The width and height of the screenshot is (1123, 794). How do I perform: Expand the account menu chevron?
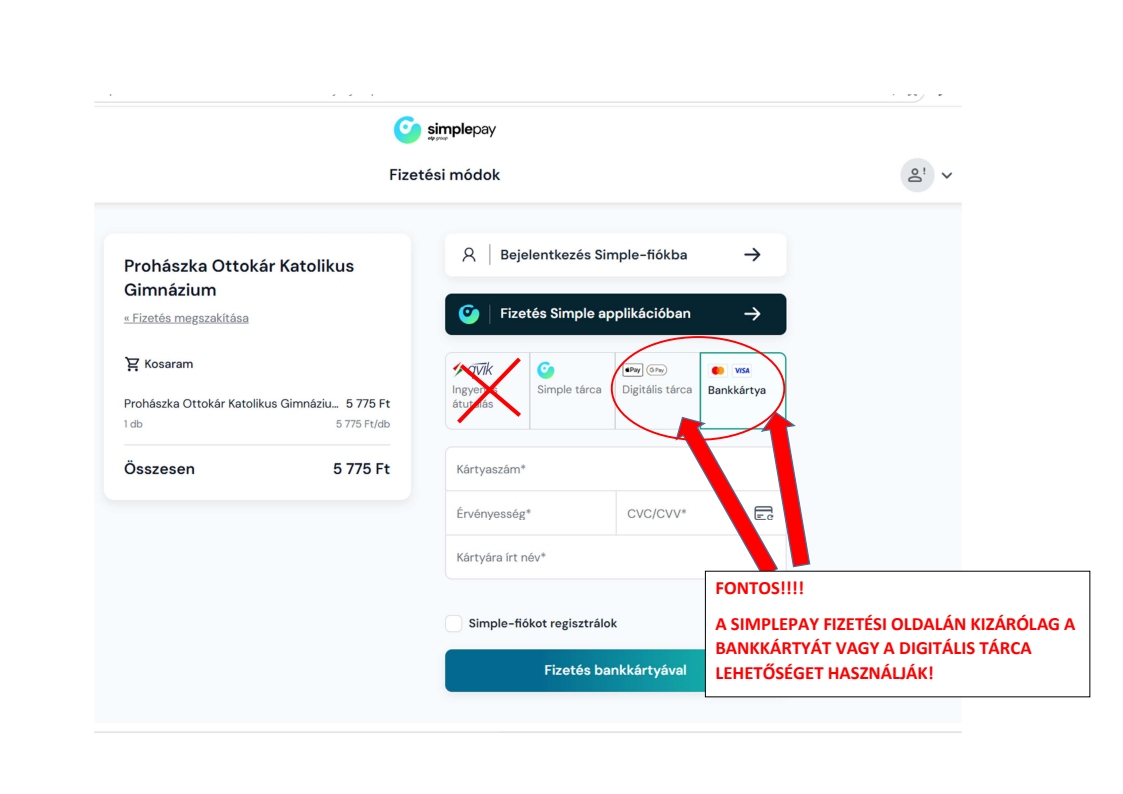(947, 175)
